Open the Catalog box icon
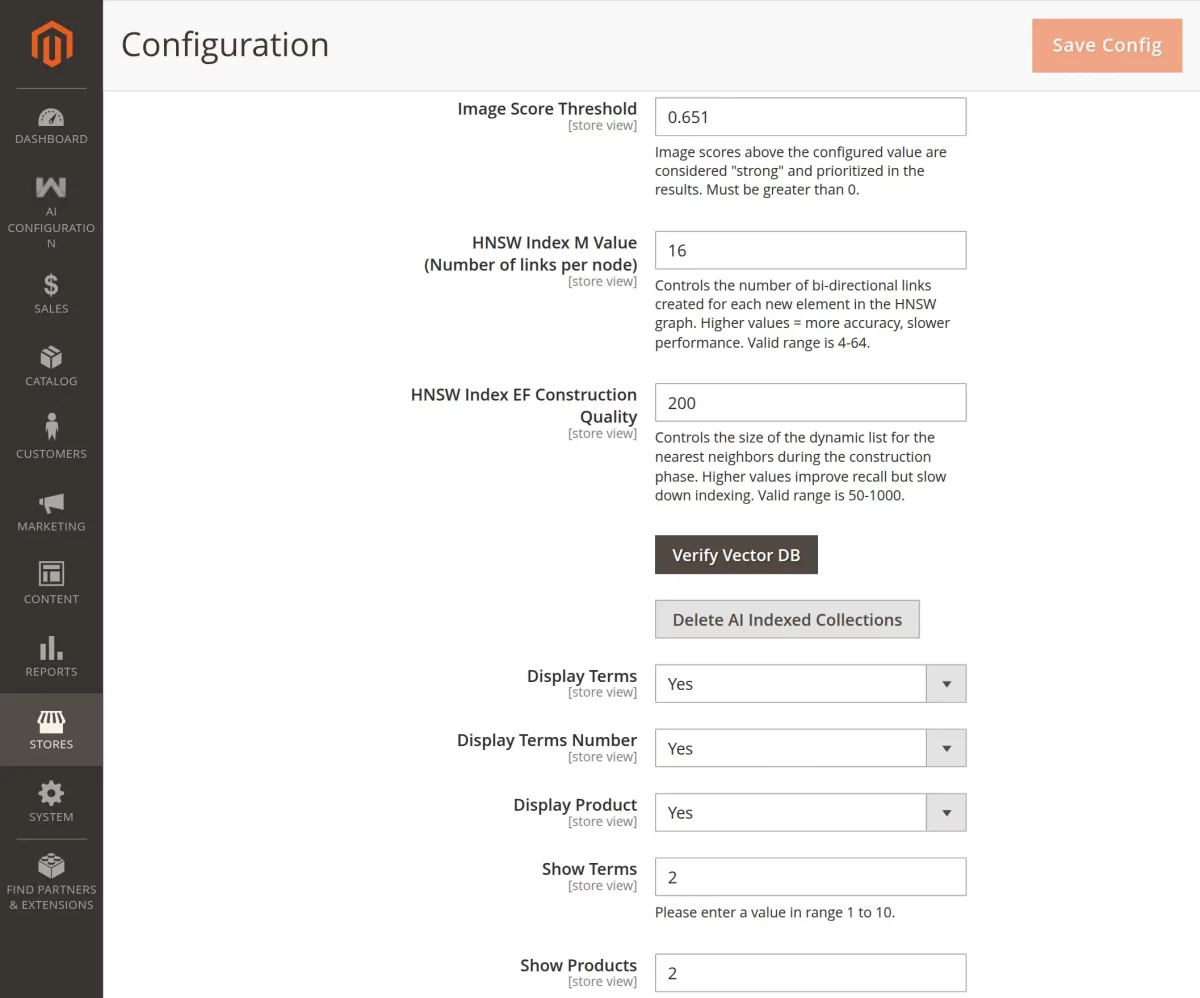Screen dimensions: 1200x998 click(x=51, y=357)
